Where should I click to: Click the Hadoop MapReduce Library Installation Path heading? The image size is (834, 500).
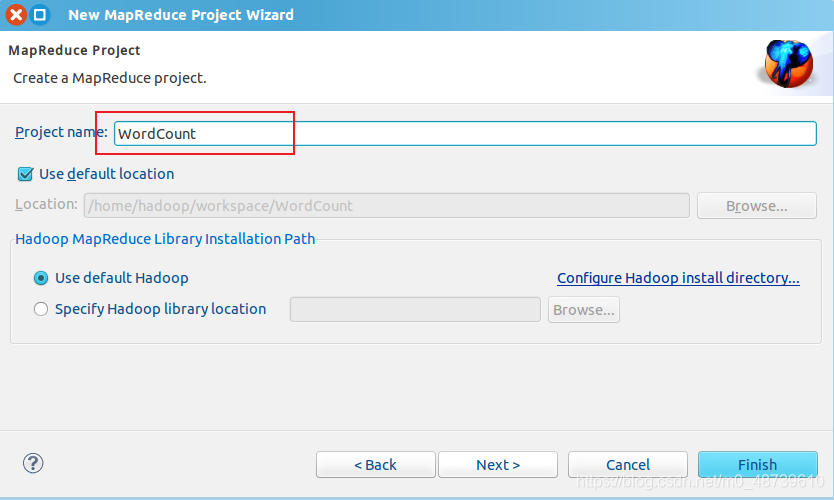(x=165, y=239)
